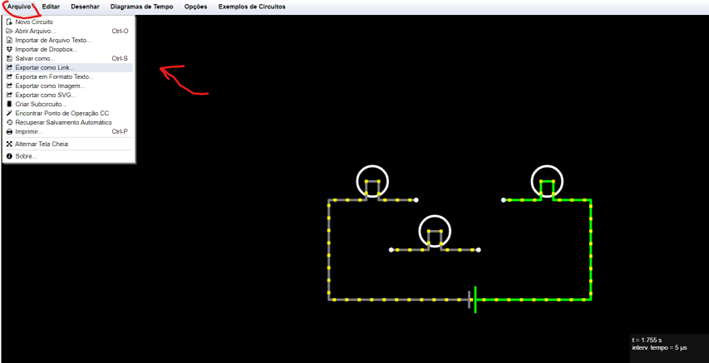Select Encontrar Ponto de Operação CC
Screen dimensions: 709x363
click(x=68, y=113)
